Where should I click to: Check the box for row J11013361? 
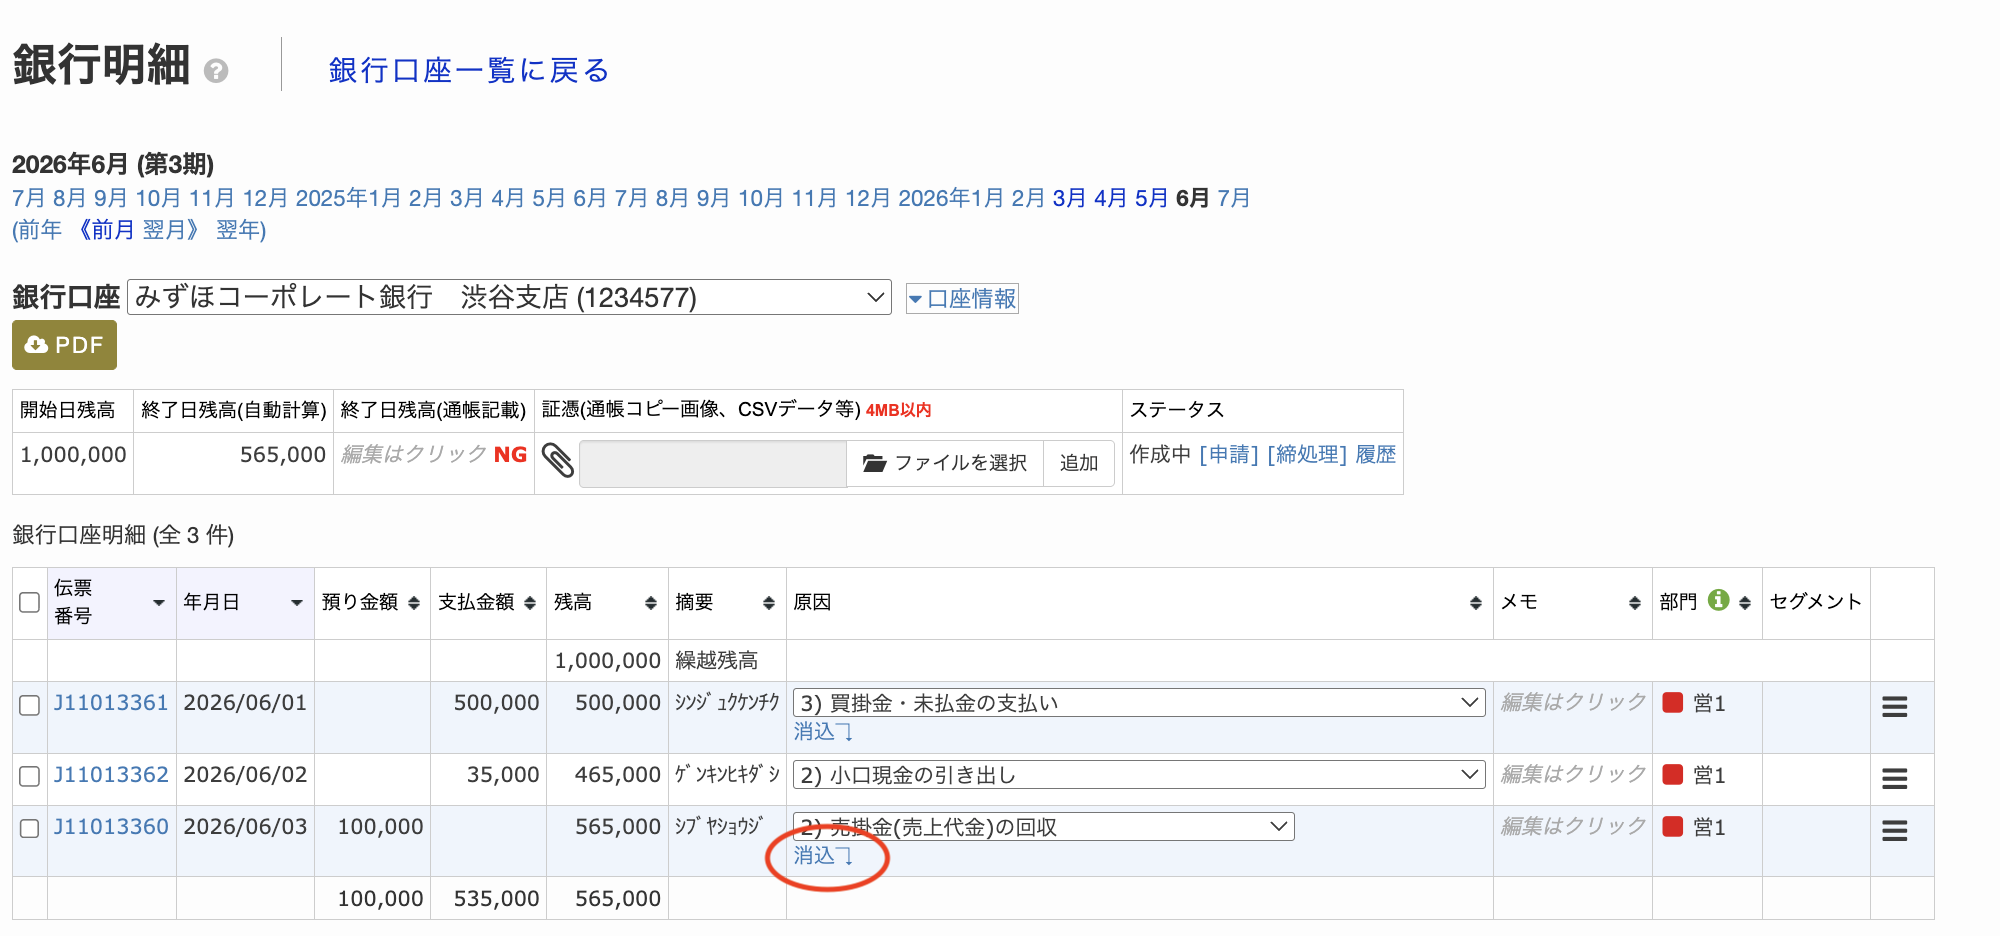30,705
